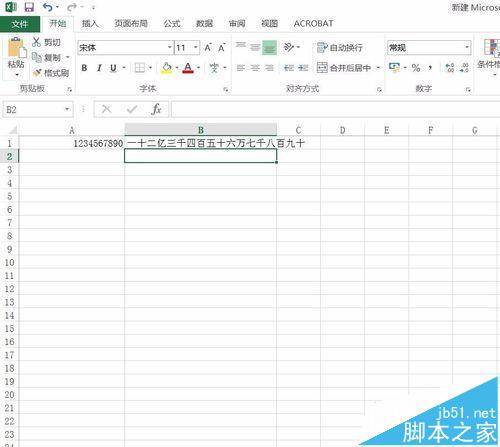The image size is (500, 447).
Task: Apply accounting number format icon
Action: pos(394,68)
